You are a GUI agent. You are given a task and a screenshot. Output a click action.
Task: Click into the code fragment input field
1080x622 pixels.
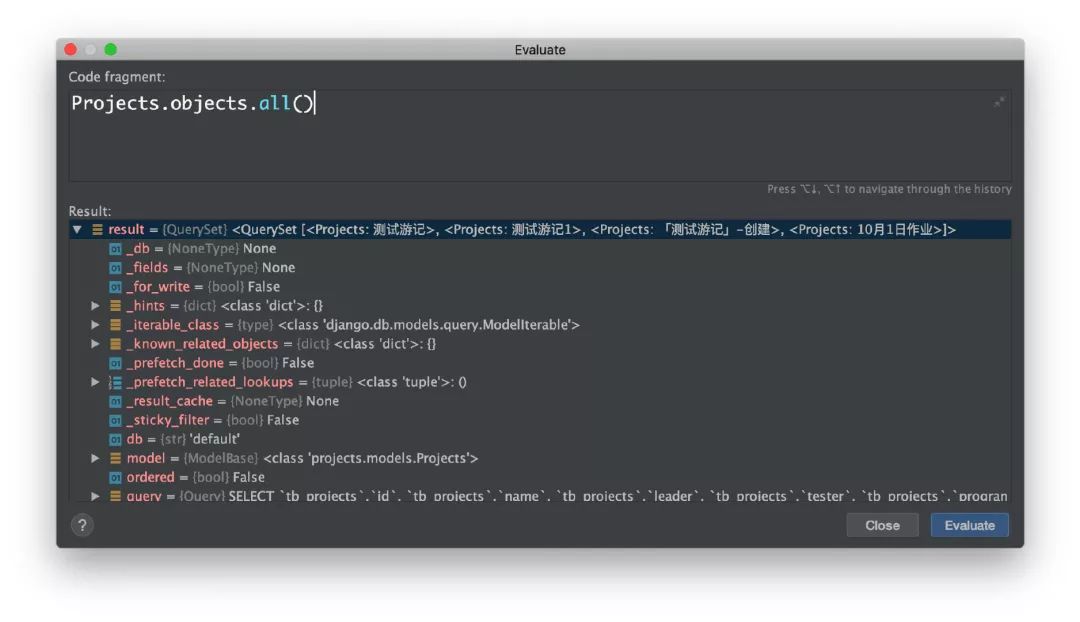point(540,135)
